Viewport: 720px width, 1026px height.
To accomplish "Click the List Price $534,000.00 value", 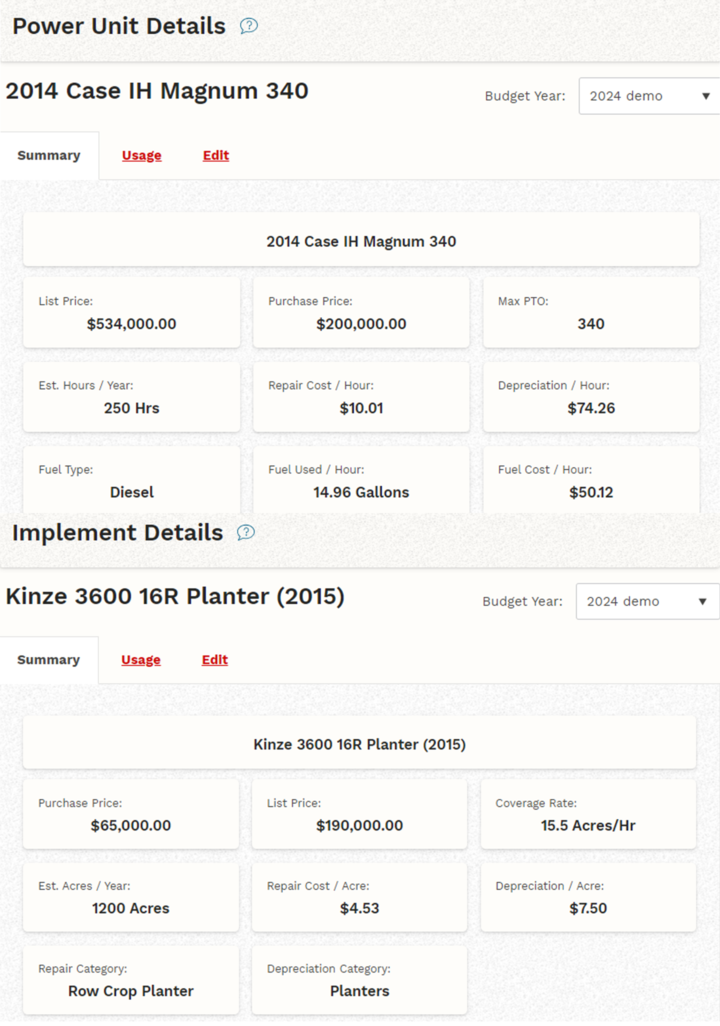I will tap(132, 324).
